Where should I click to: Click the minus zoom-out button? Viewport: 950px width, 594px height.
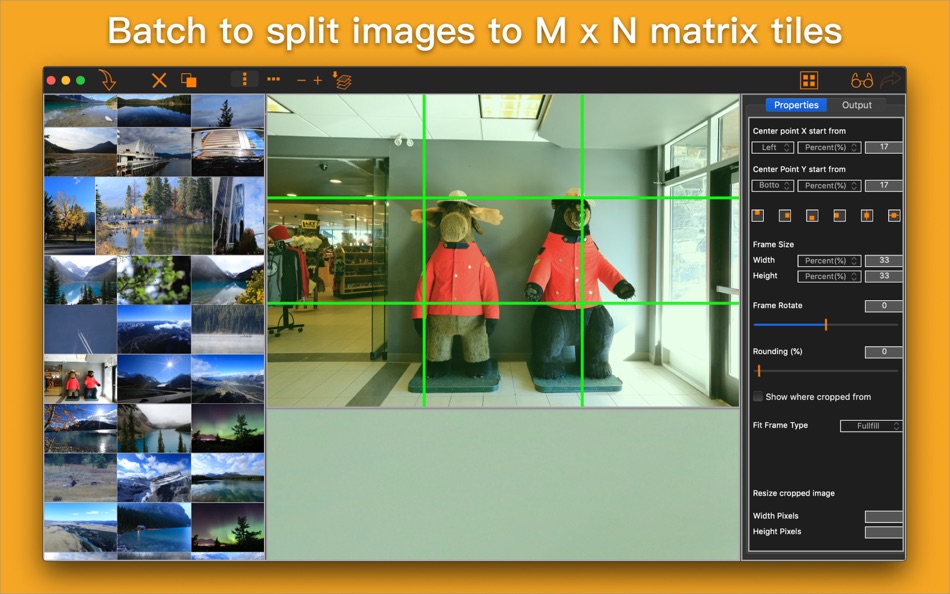[301, 80]
